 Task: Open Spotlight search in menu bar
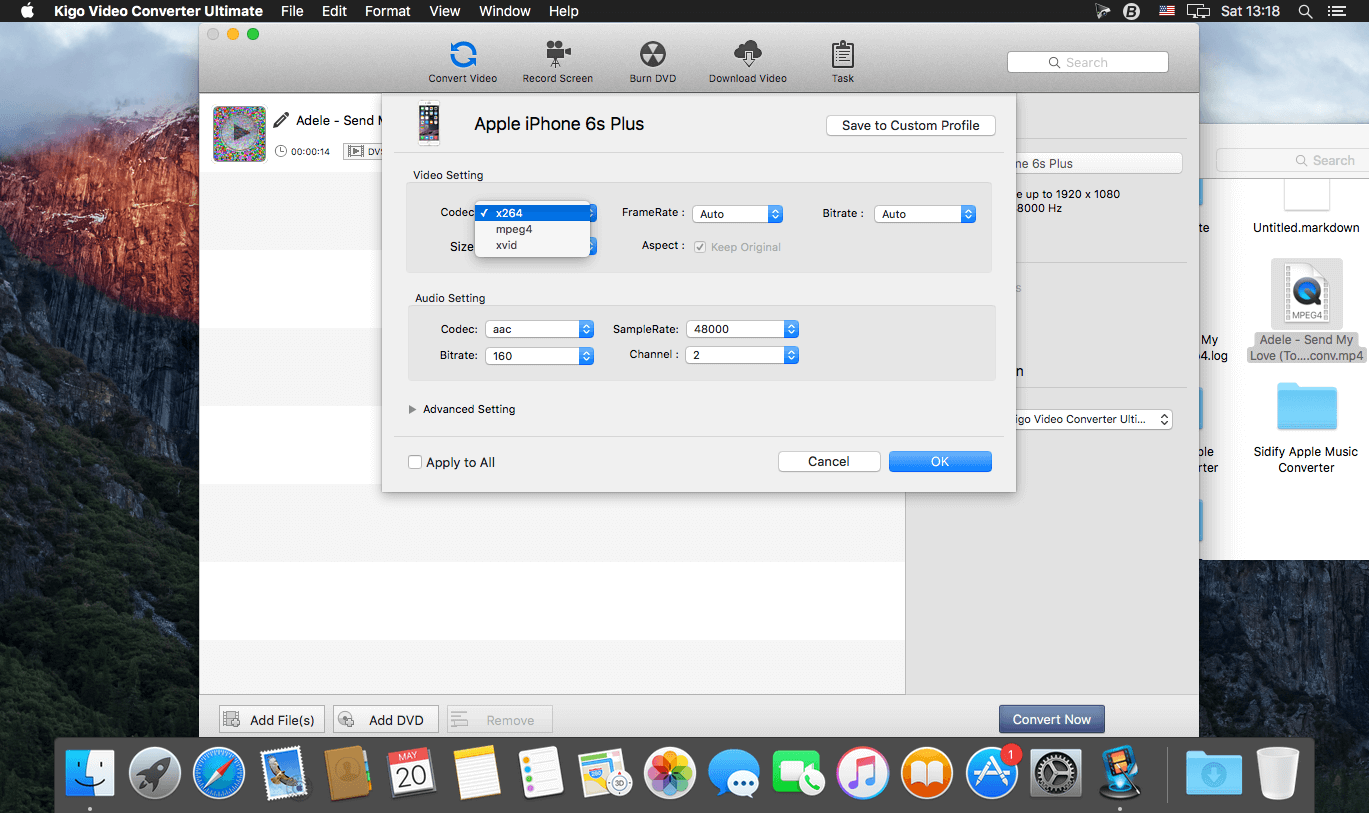1305,11
